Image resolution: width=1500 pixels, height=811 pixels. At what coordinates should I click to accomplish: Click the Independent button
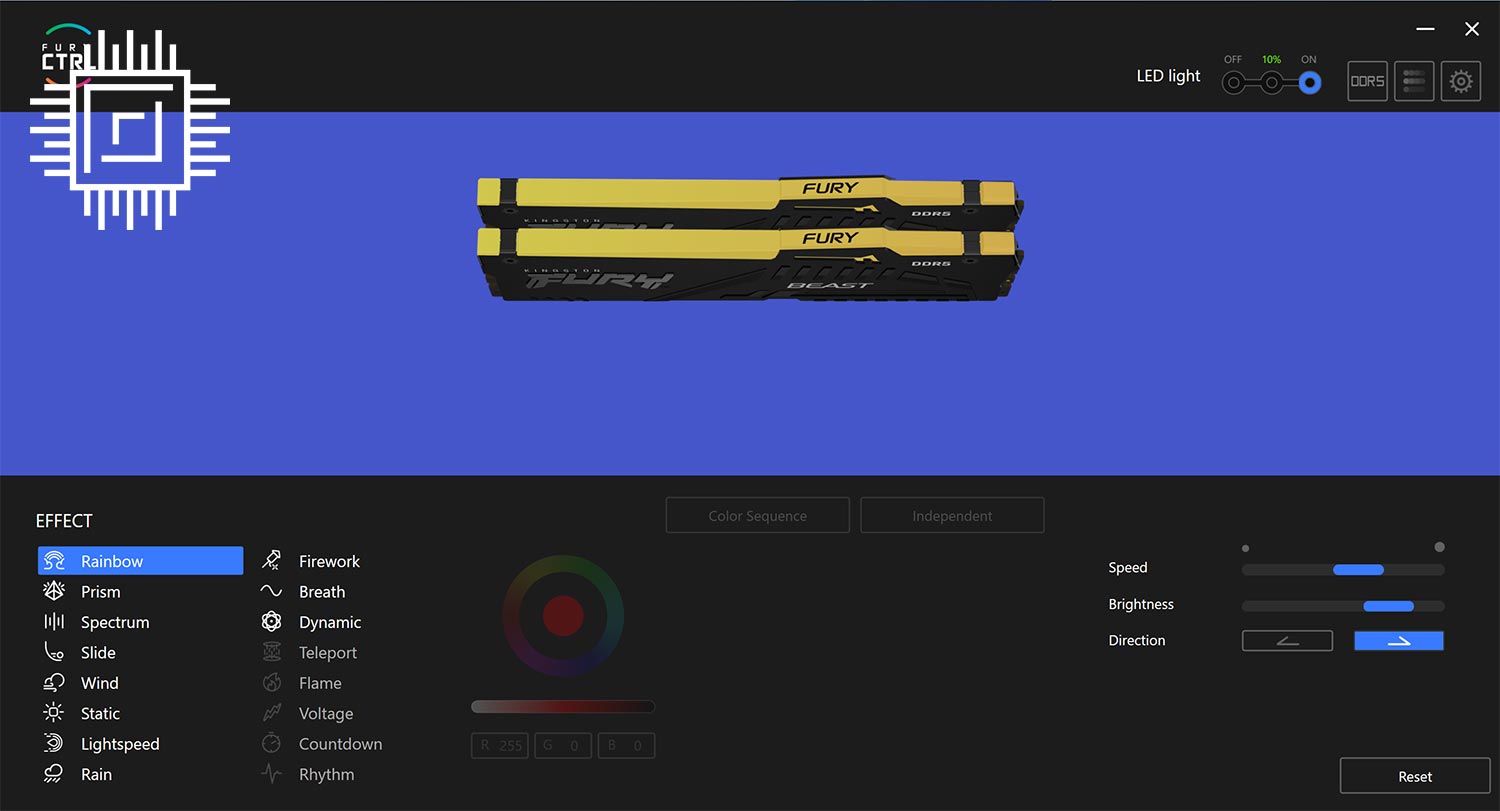[x=952, y=516]
